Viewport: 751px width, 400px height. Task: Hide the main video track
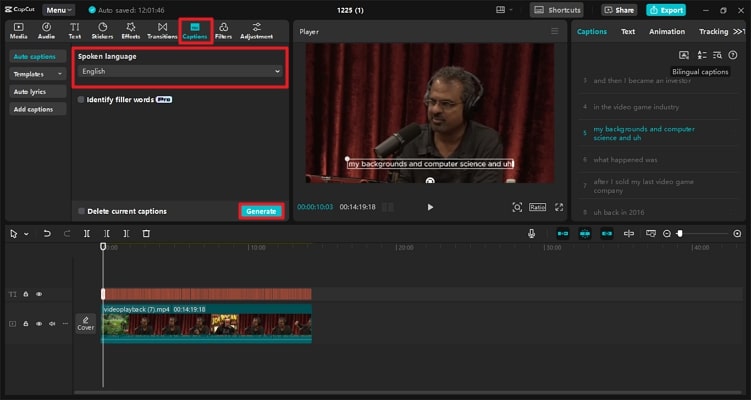coord(39,324)
